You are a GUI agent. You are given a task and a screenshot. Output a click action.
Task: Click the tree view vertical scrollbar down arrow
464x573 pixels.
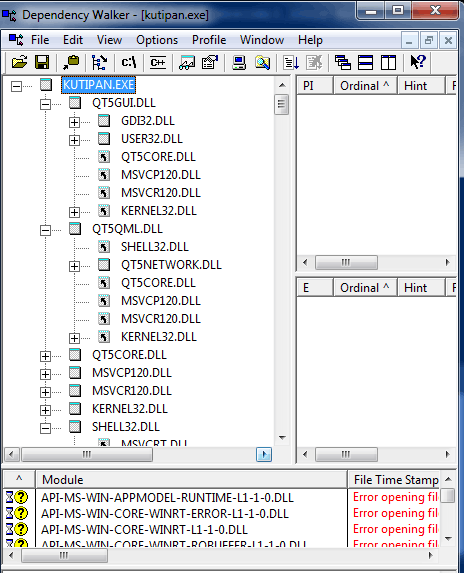click(282, 437)
